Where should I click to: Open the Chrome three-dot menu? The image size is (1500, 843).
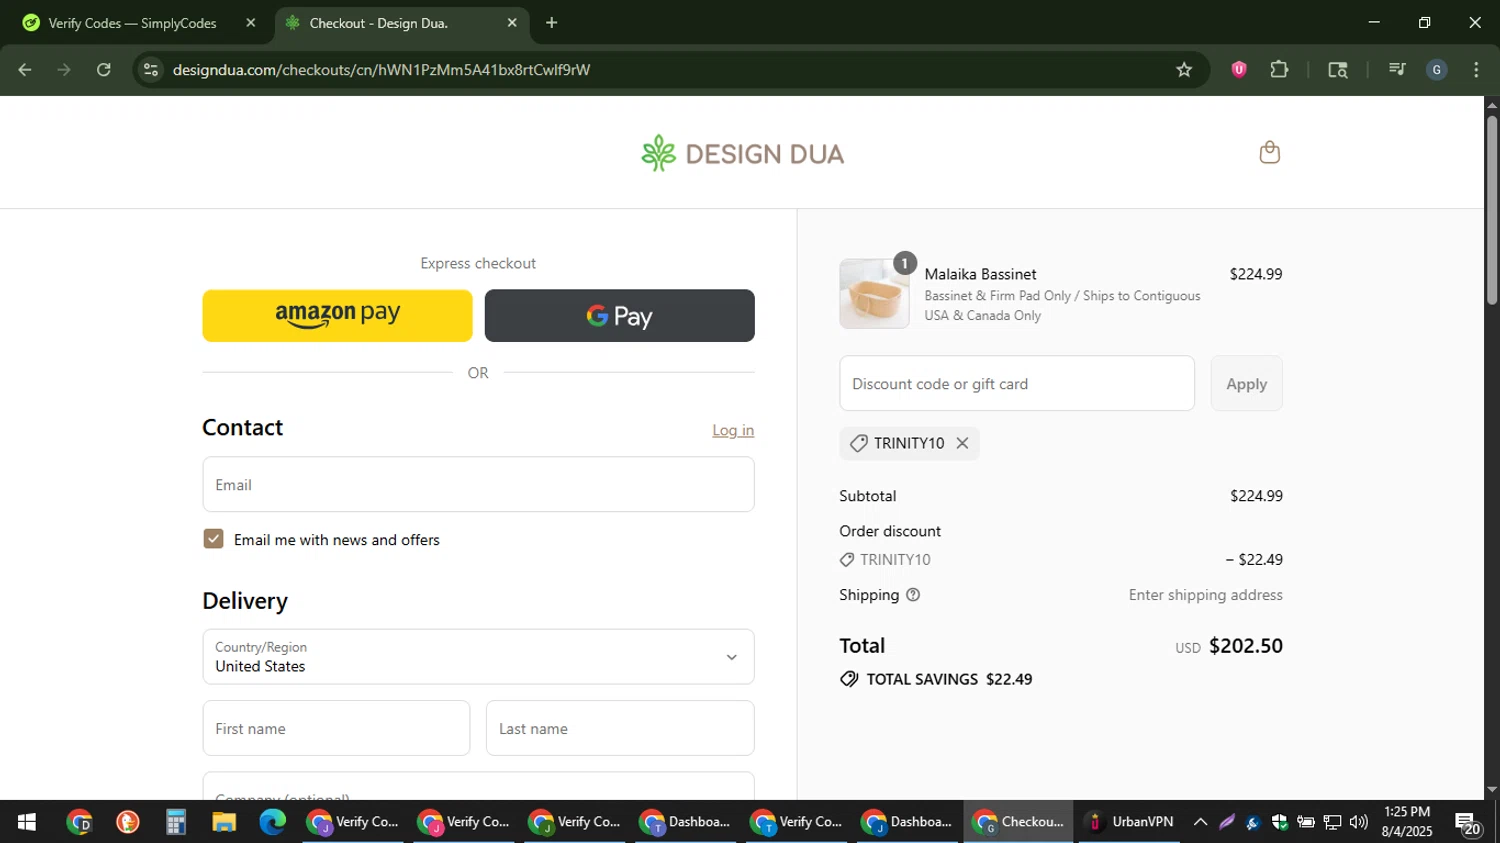click(1476, 70)
